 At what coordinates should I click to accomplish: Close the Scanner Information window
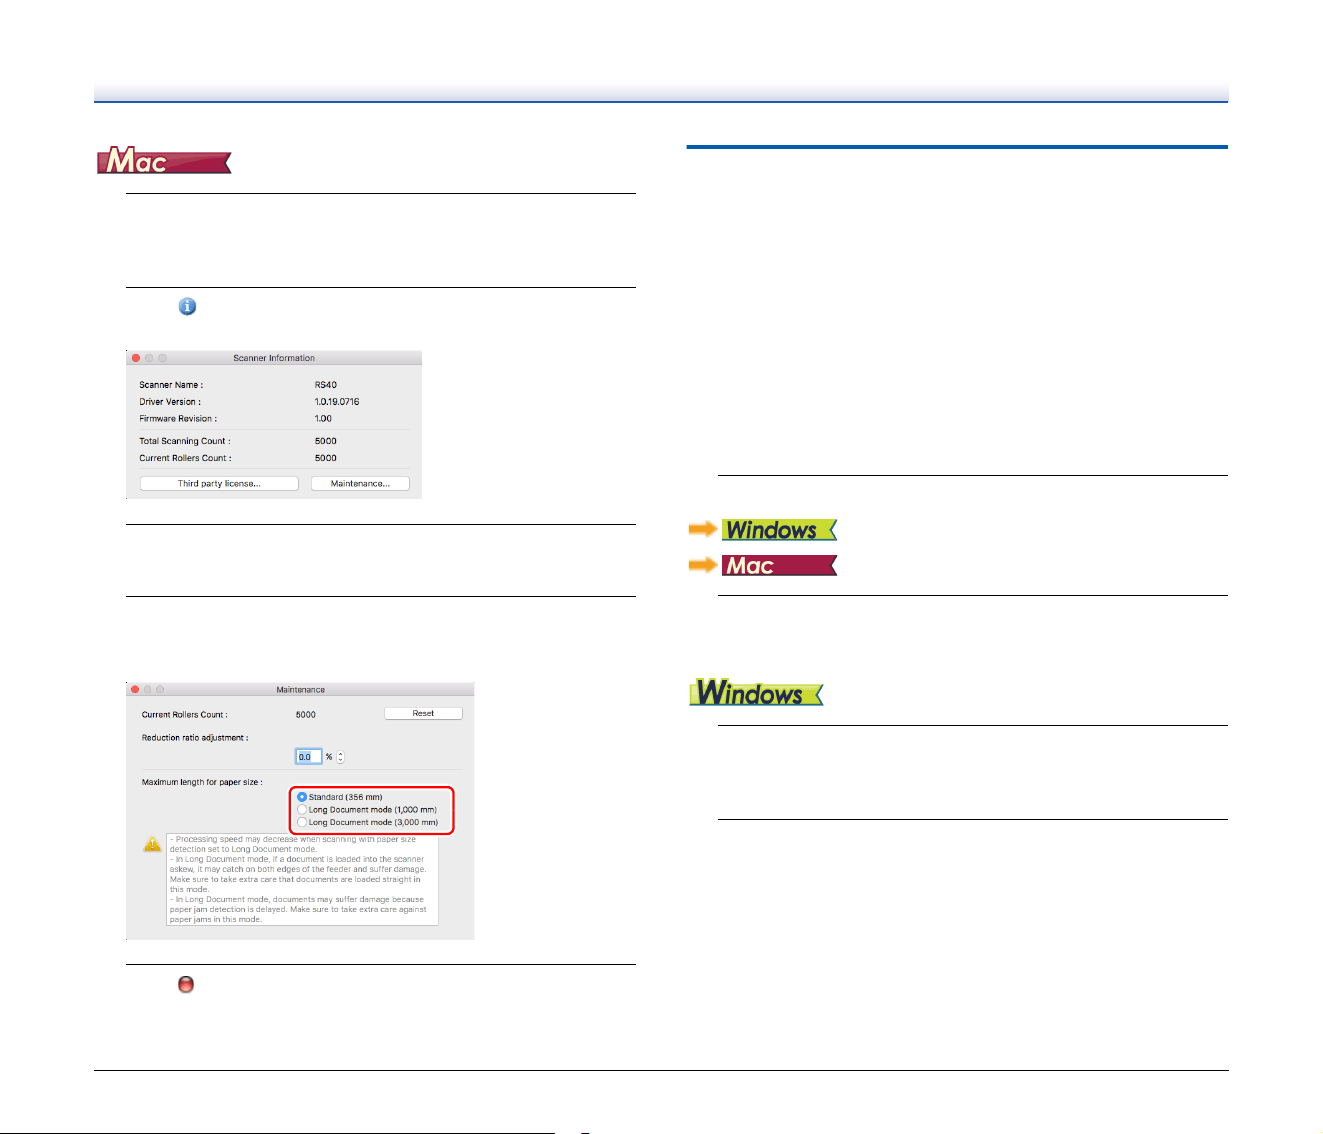click(136, 358)
